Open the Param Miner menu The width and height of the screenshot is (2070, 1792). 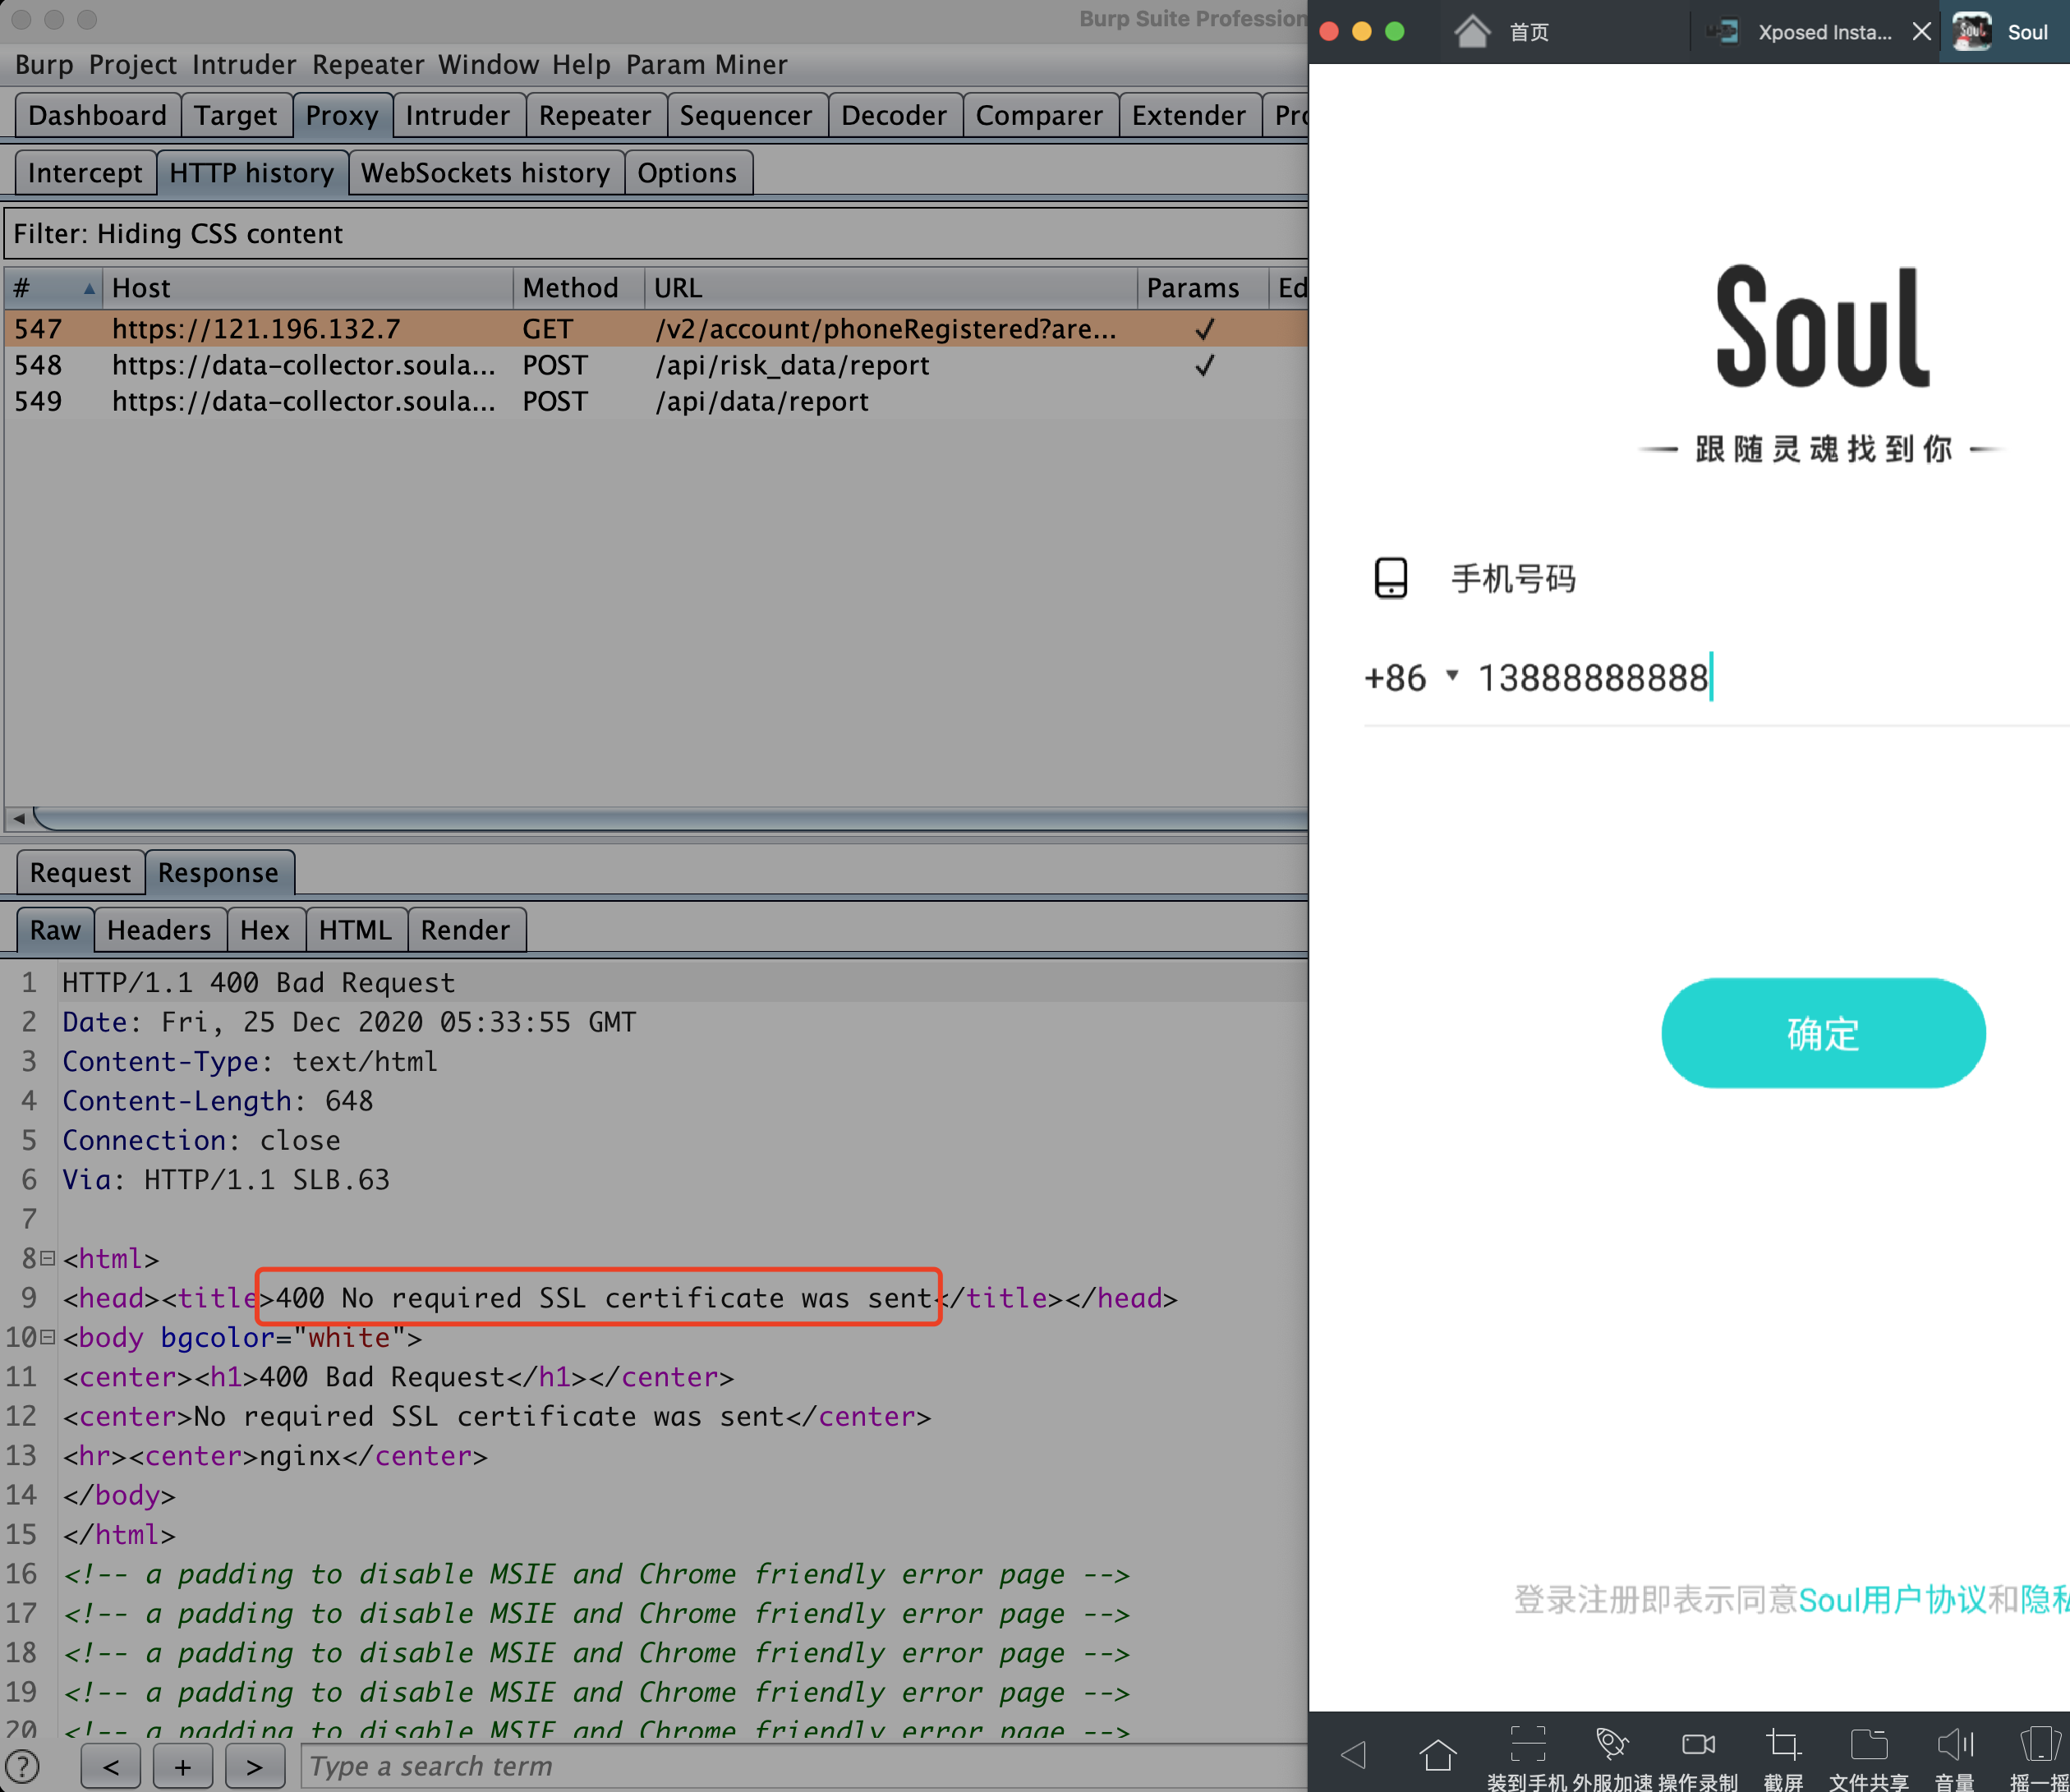706,65
